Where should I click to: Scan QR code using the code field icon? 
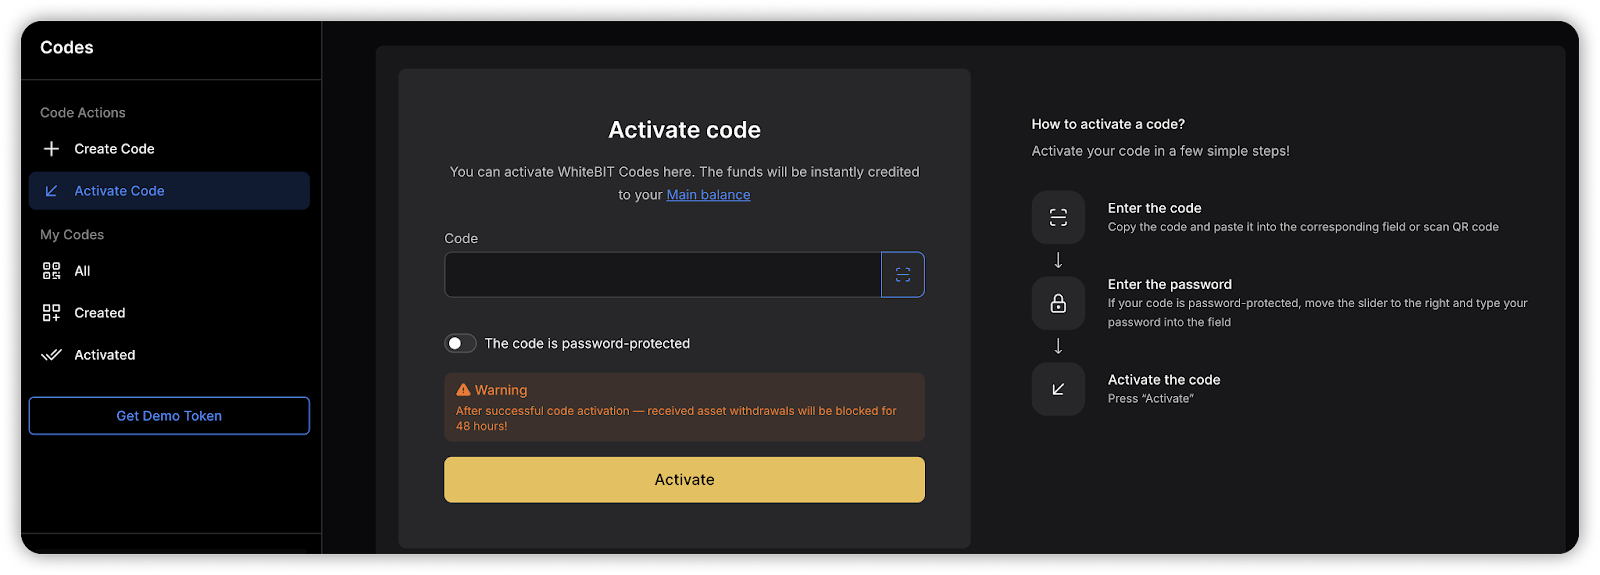[x=902, y=275]
